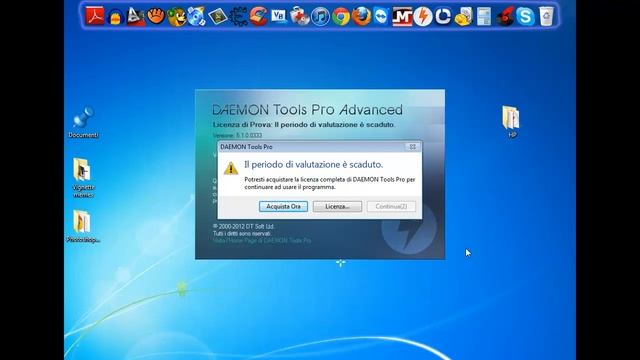The width and height of the screenshot is (640, 360).
Task: Open the CD and music note icon
Action: click(197, 17)
